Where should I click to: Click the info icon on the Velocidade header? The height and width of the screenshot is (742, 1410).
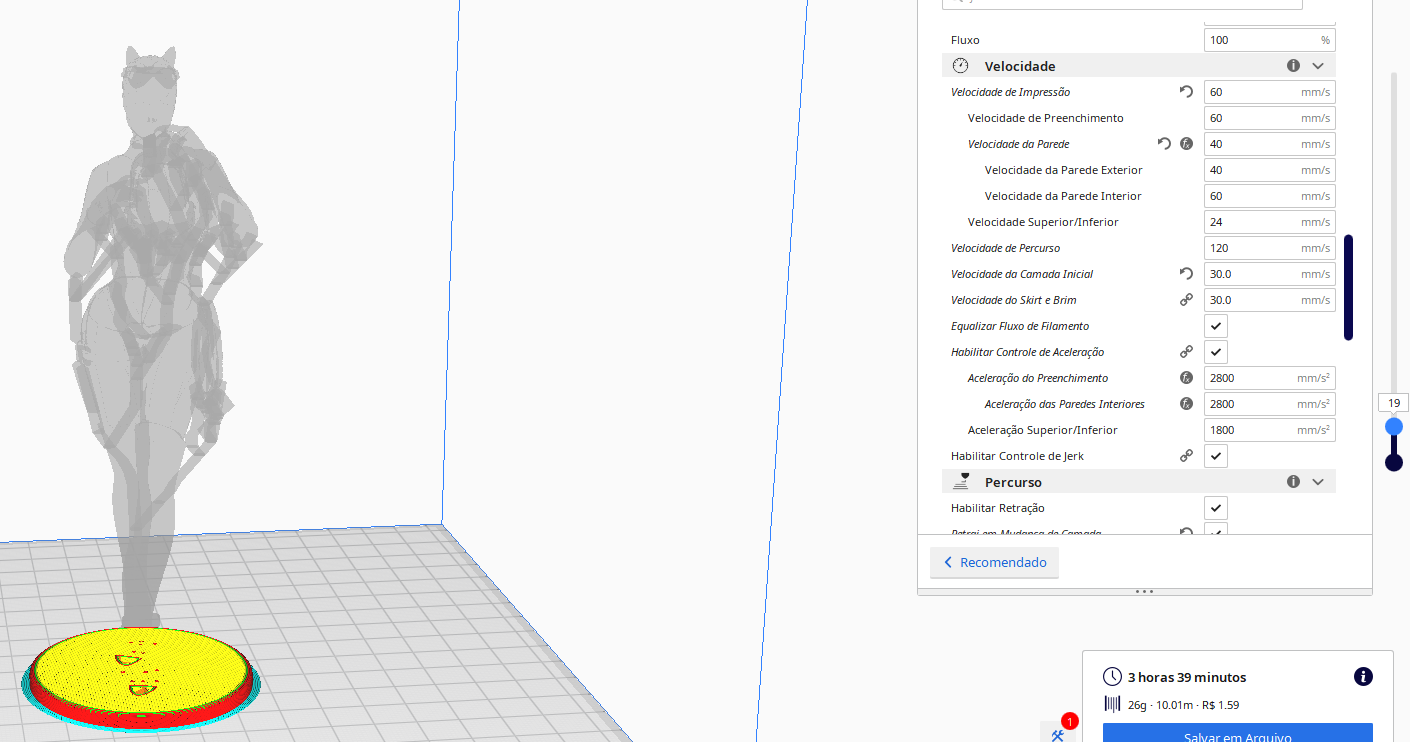(x=1293, y=64)
